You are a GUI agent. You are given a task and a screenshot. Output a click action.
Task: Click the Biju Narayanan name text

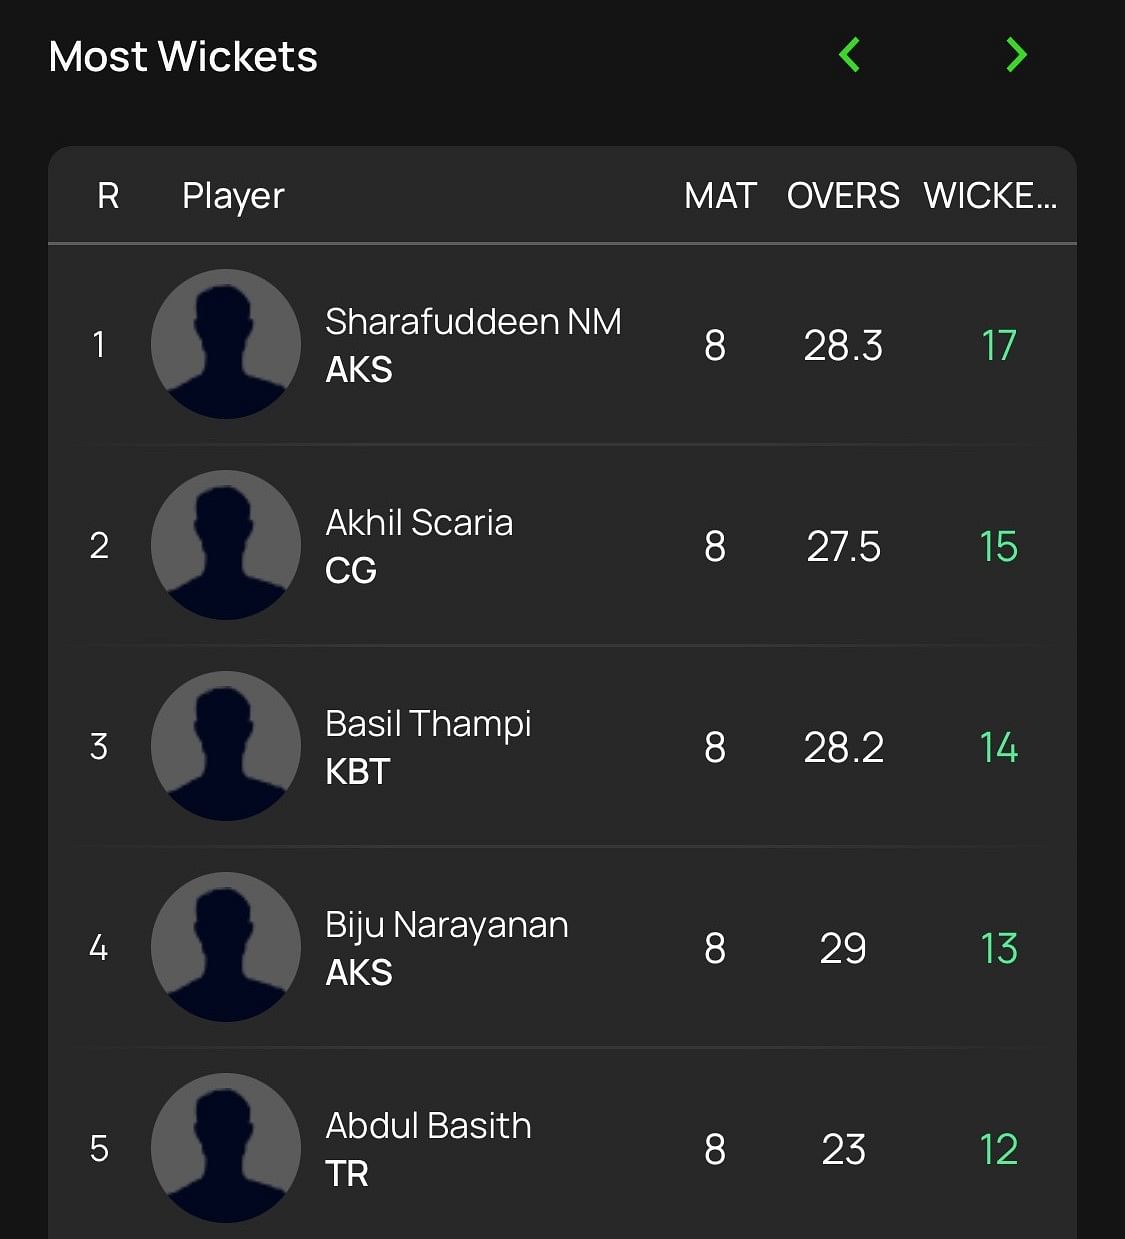(446, 925)
